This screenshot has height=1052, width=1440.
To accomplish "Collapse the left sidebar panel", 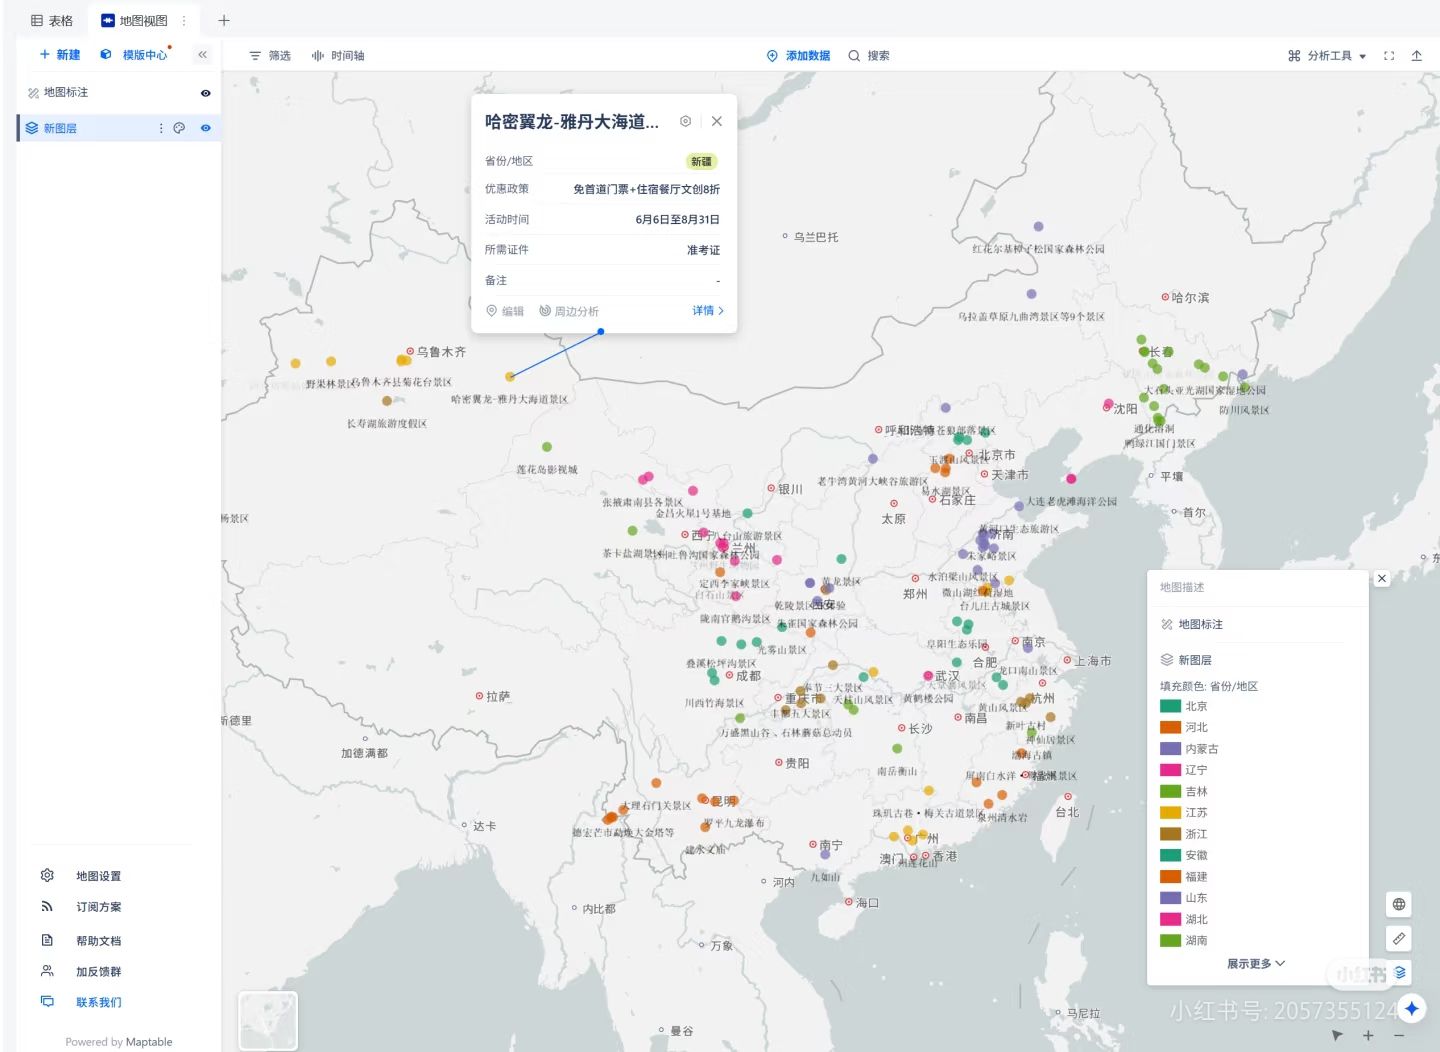I will [x=202, y=55].
